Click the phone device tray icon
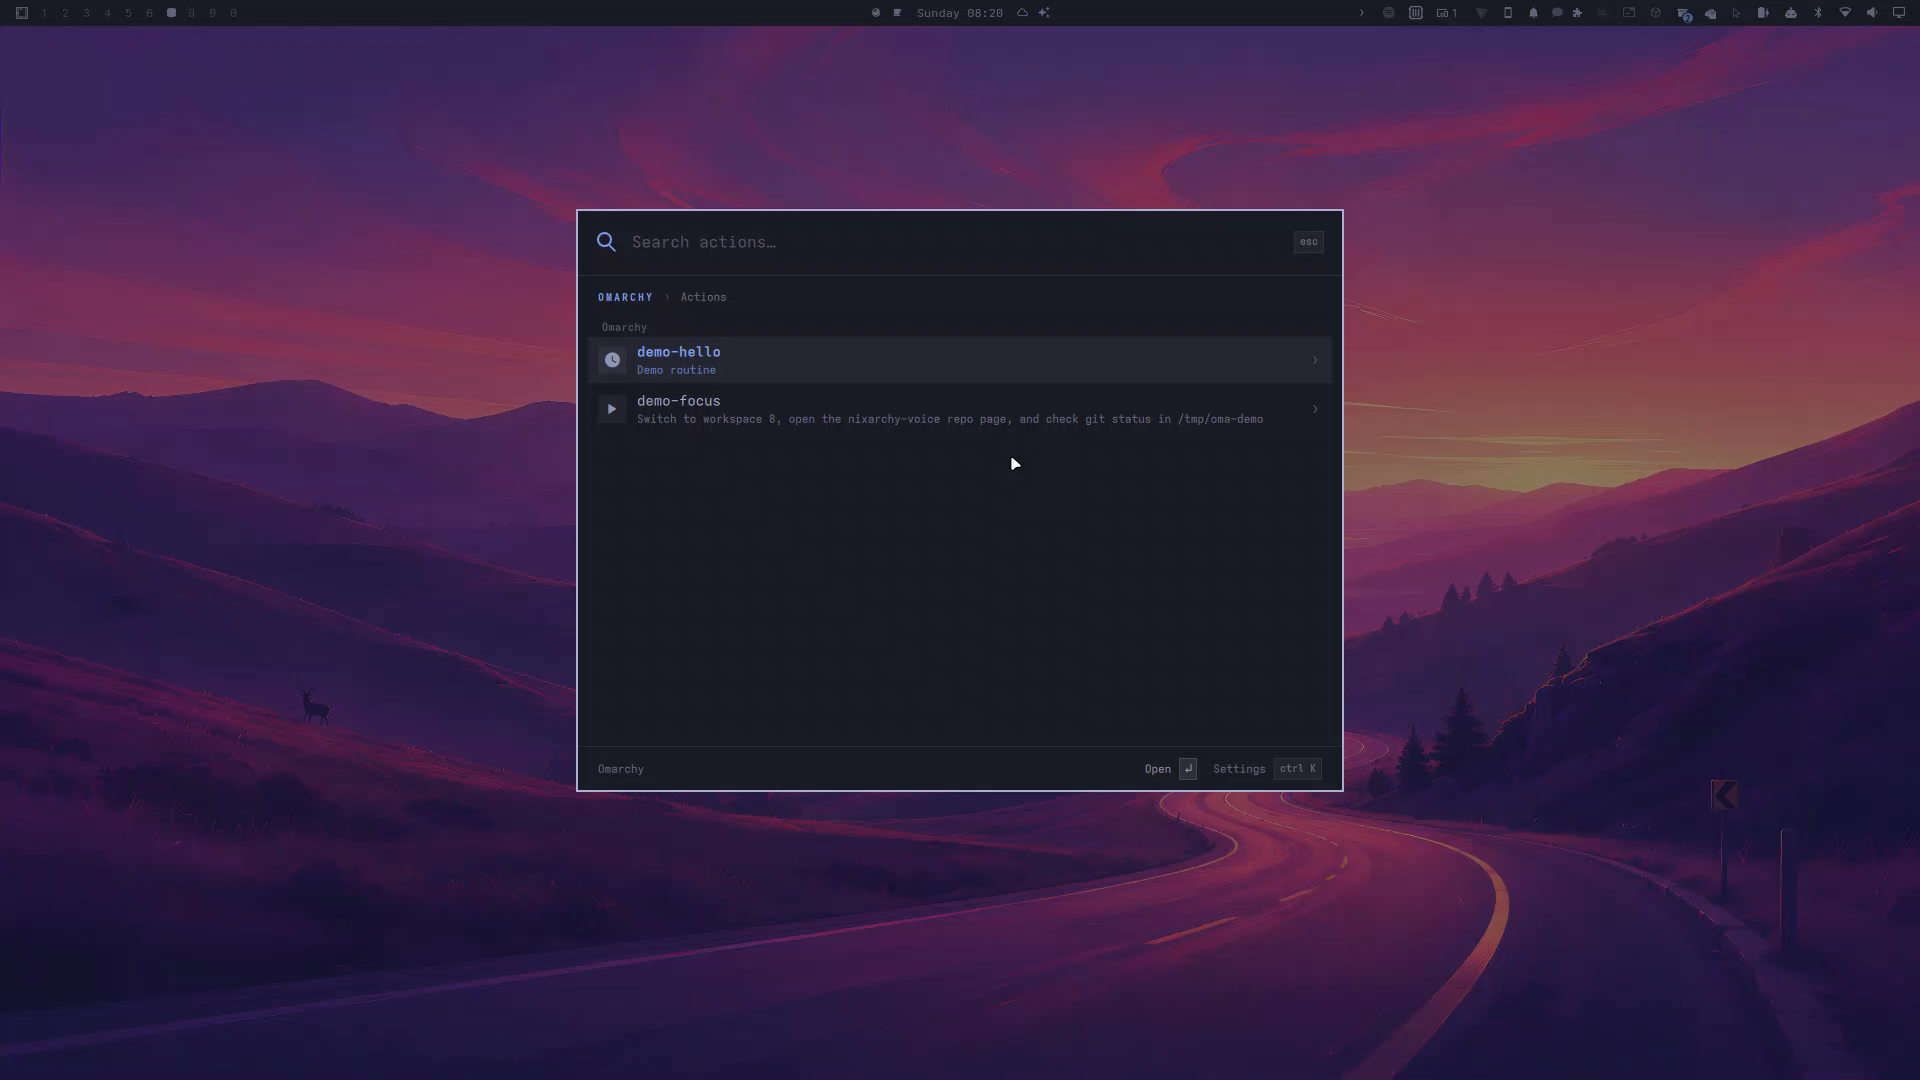The height and width of the screenshot is (1080, 1920). (x=1508, y=13)
